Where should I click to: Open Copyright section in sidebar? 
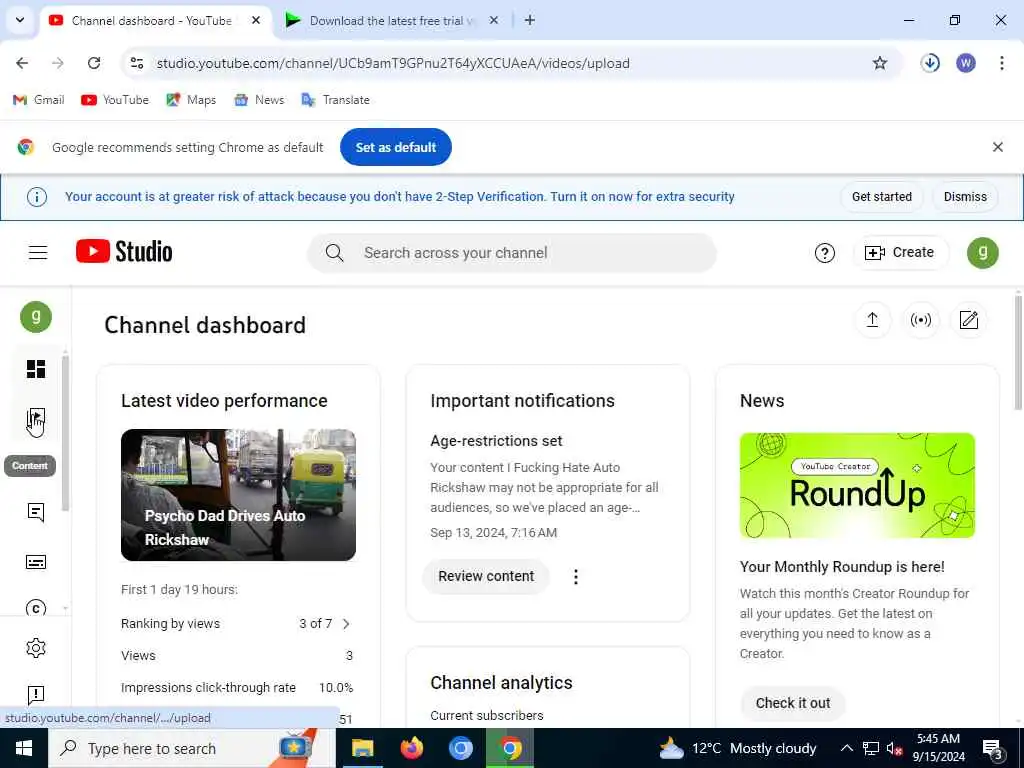tap(36, 607)
